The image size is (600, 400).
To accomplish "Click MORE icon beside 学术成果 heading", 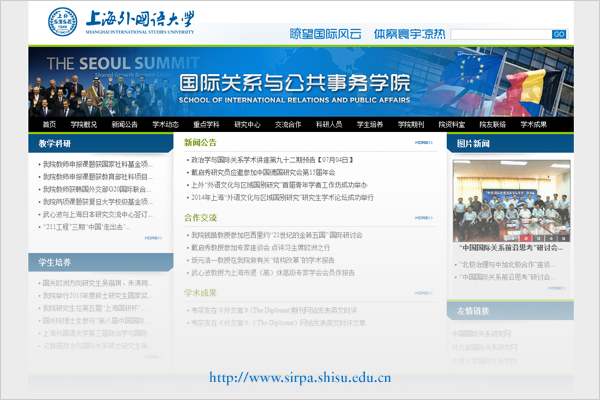I will [x=423, y=293].
